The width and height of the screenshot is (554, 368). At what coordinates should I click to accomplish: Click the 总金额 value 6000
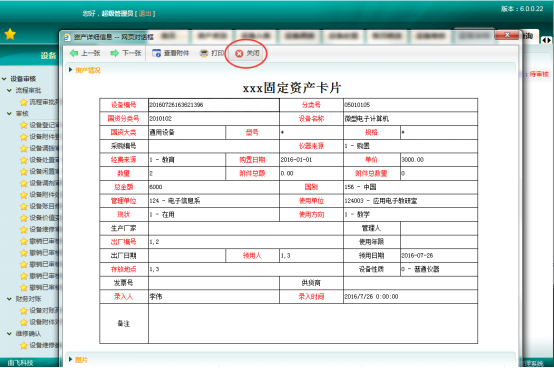tap(156, 187)
